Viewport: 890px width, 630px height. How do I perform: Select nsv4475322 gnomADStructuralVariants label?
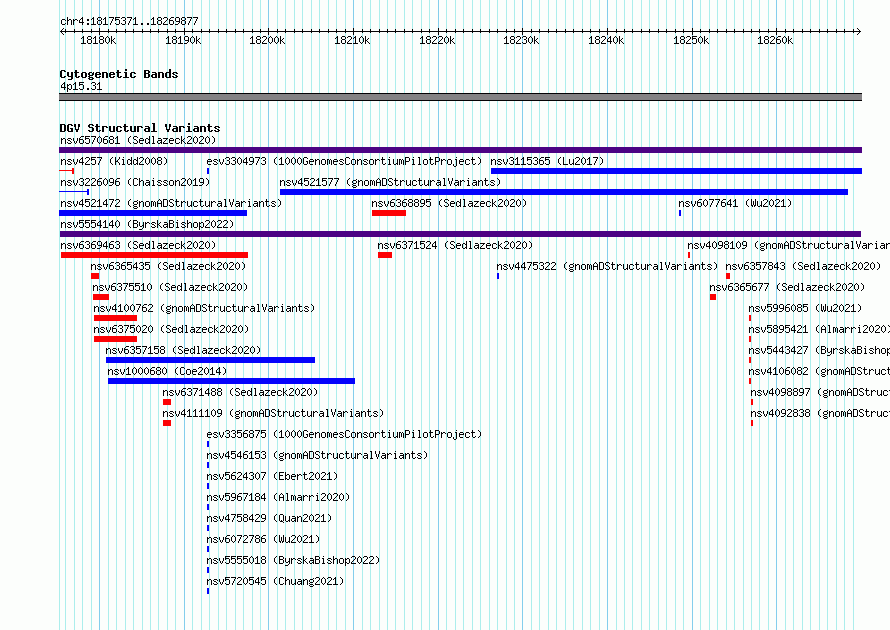[x=607, y=266]
